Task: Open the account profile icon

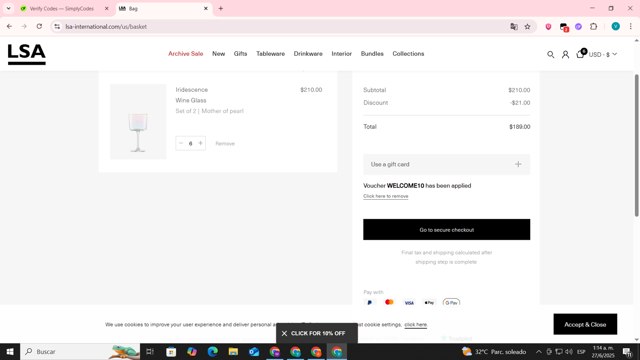Action: [x=565, y=54]
